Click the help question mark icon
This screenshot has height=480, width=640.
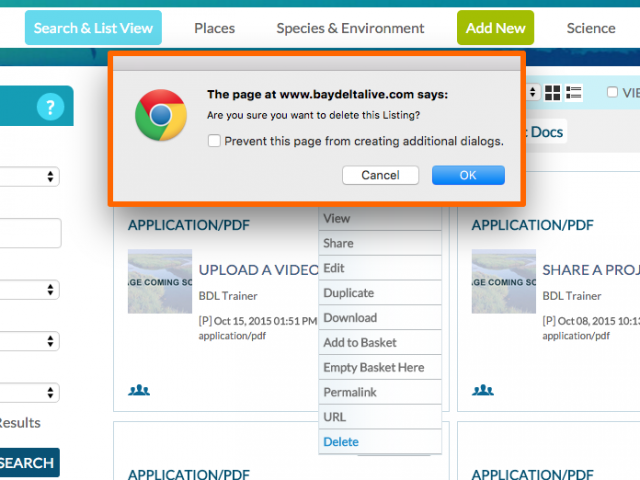tap(50, 107)
